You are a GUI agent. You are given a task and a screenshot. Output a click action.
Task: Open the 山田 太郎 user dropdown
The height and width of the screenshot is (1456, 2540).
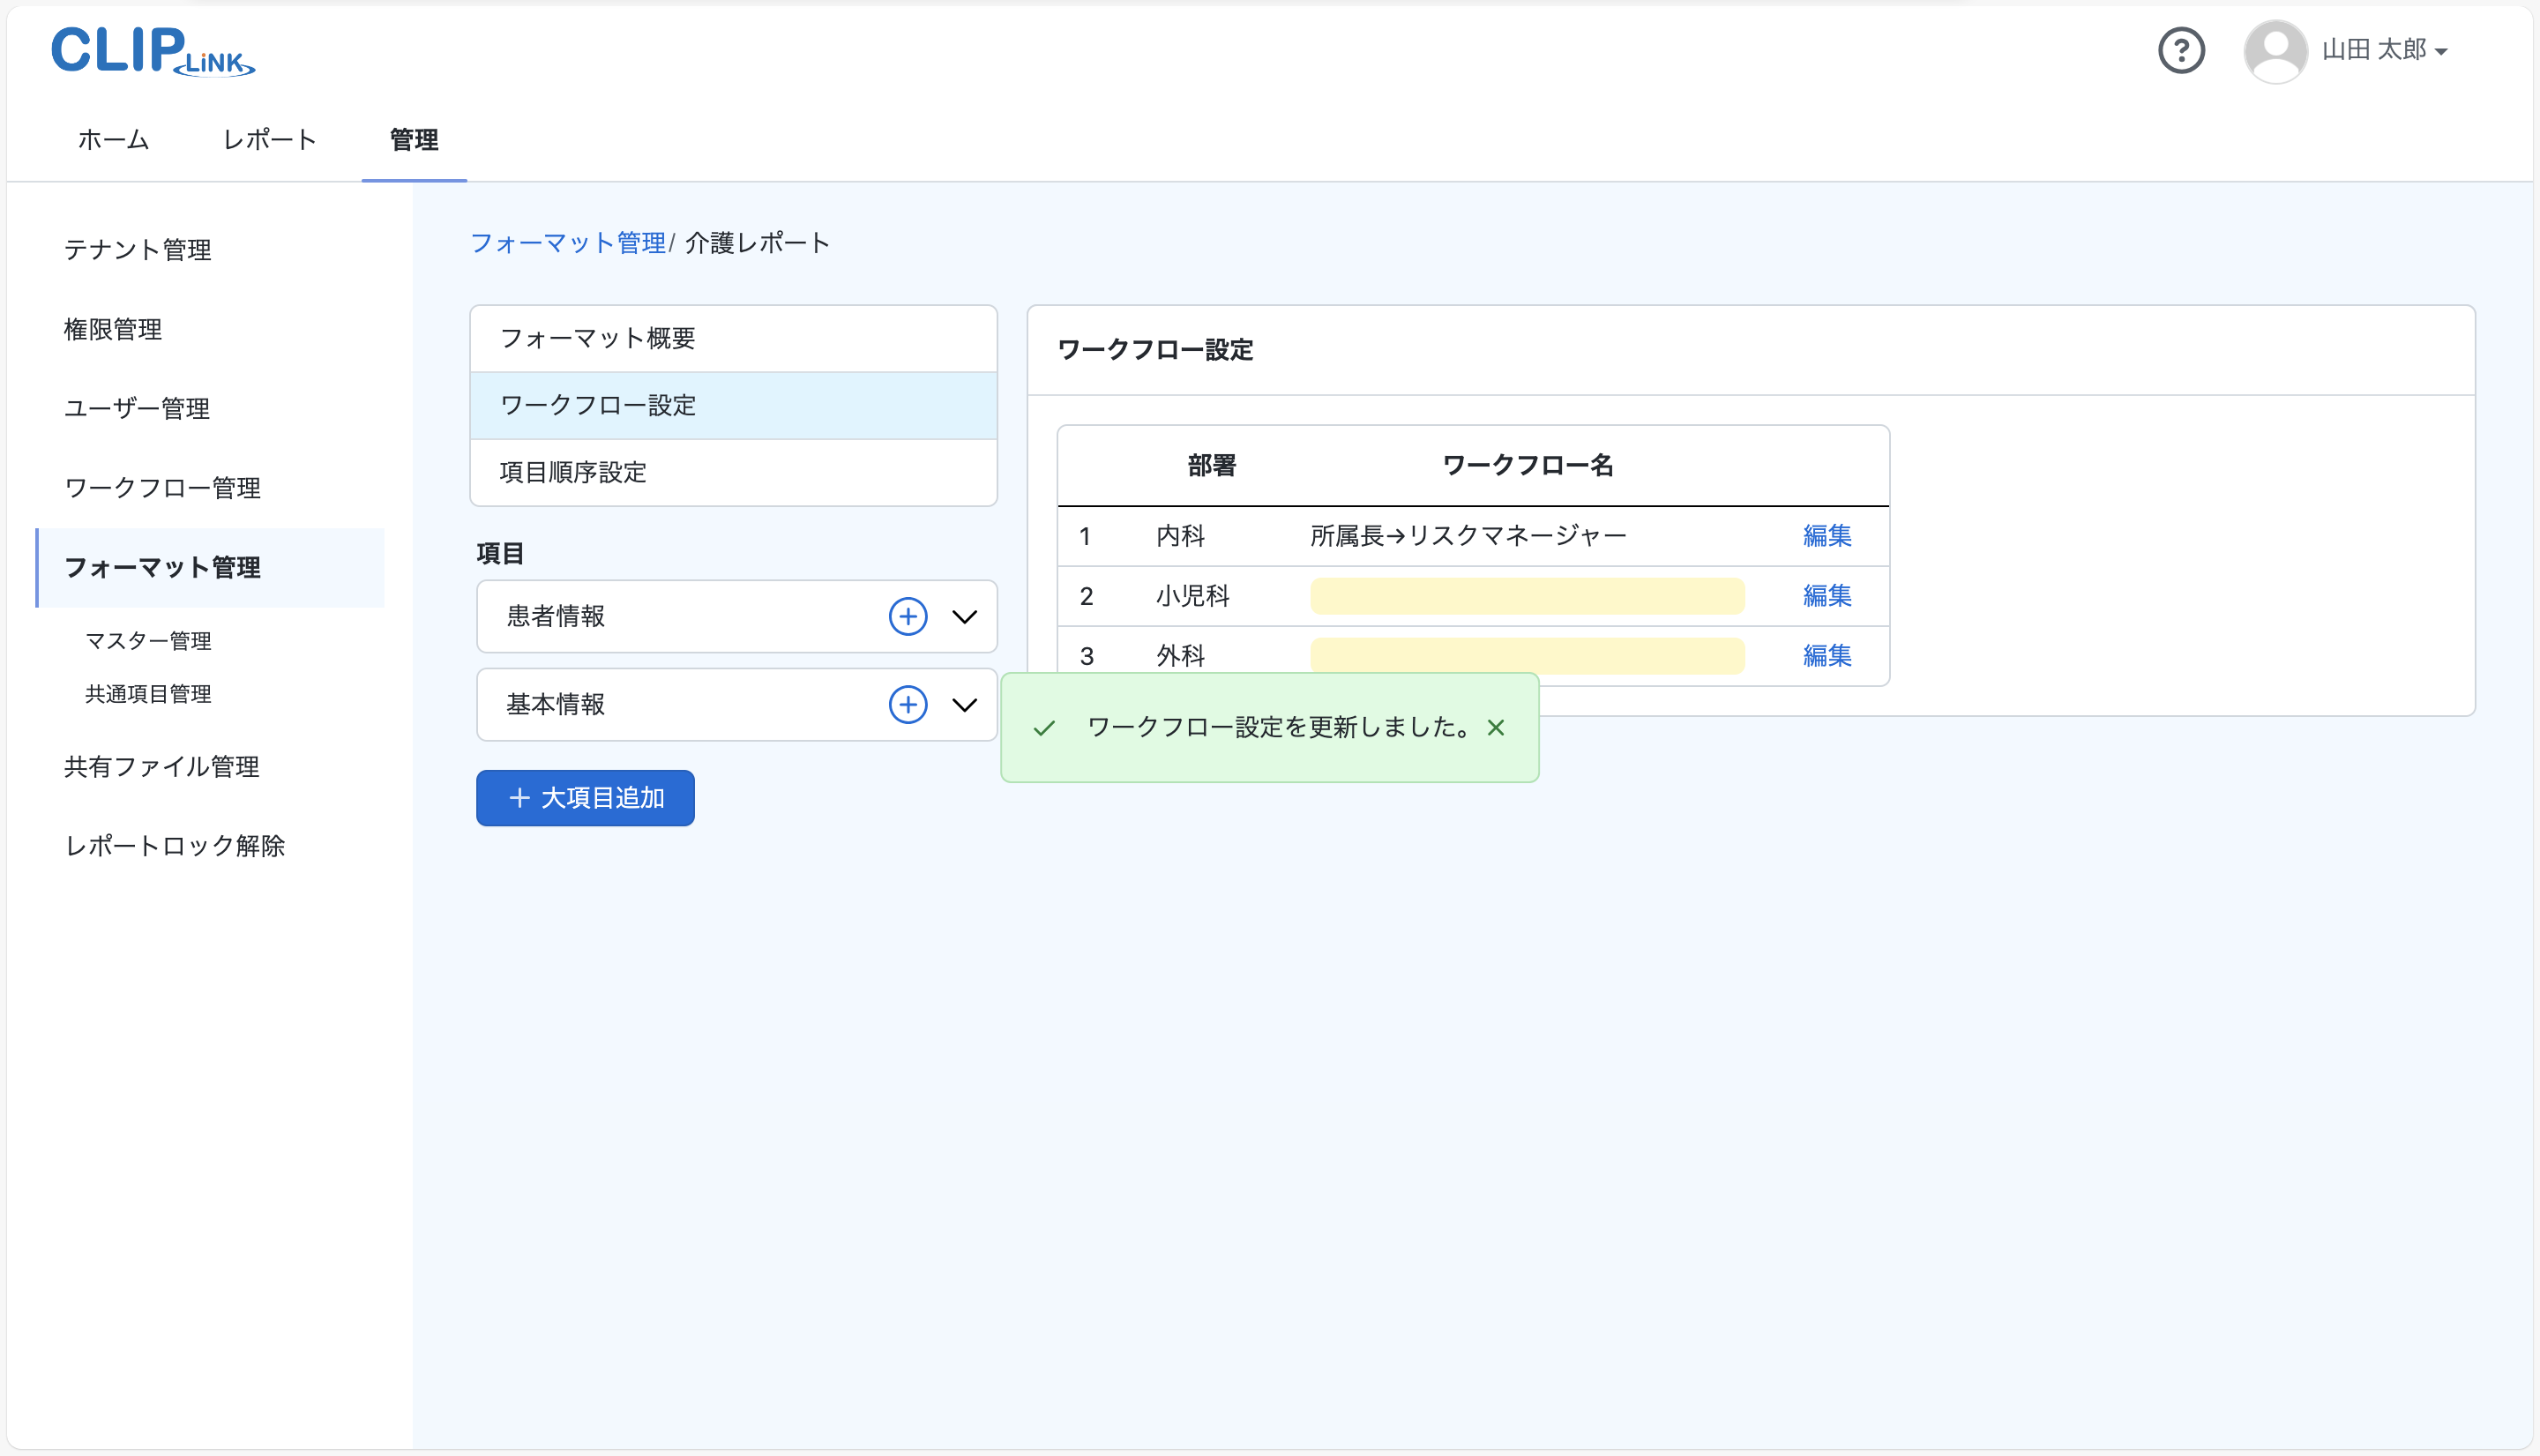pos(2384,50)
